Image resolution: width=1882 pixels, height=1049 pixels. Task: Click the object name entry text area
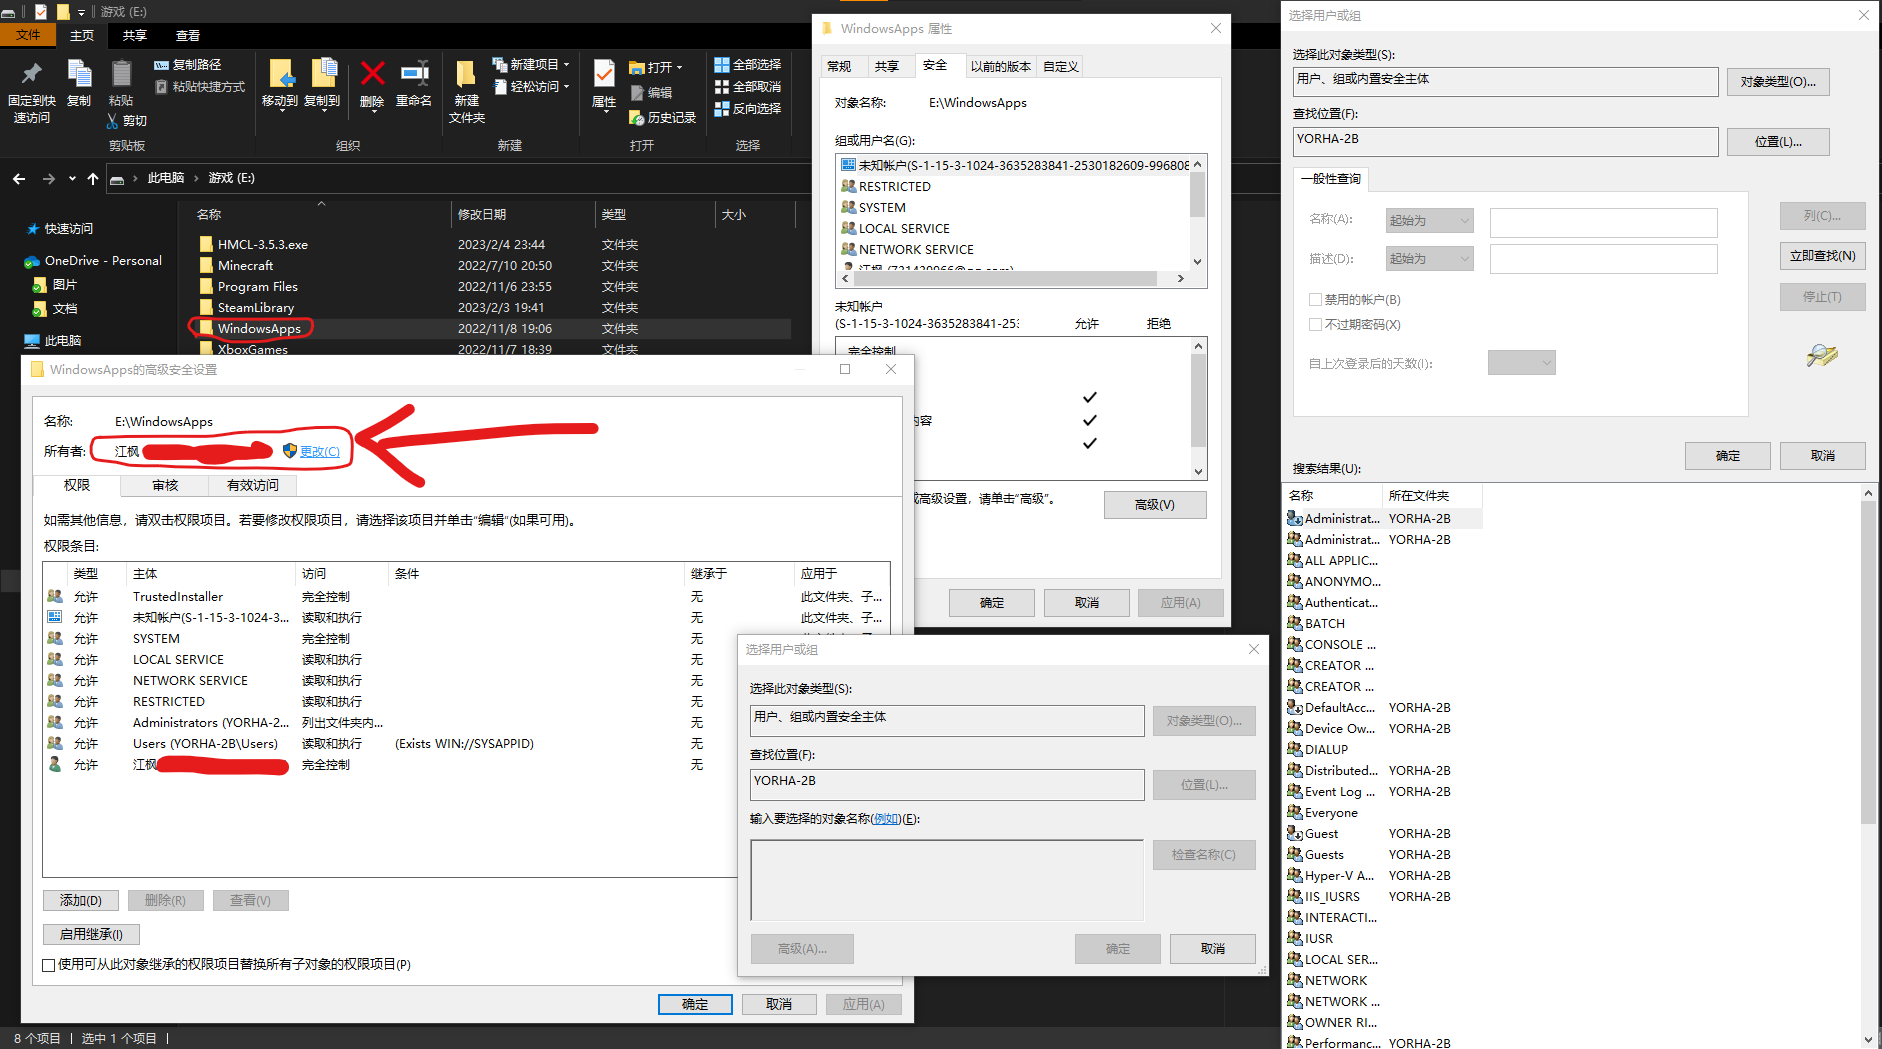pos(947,880)
